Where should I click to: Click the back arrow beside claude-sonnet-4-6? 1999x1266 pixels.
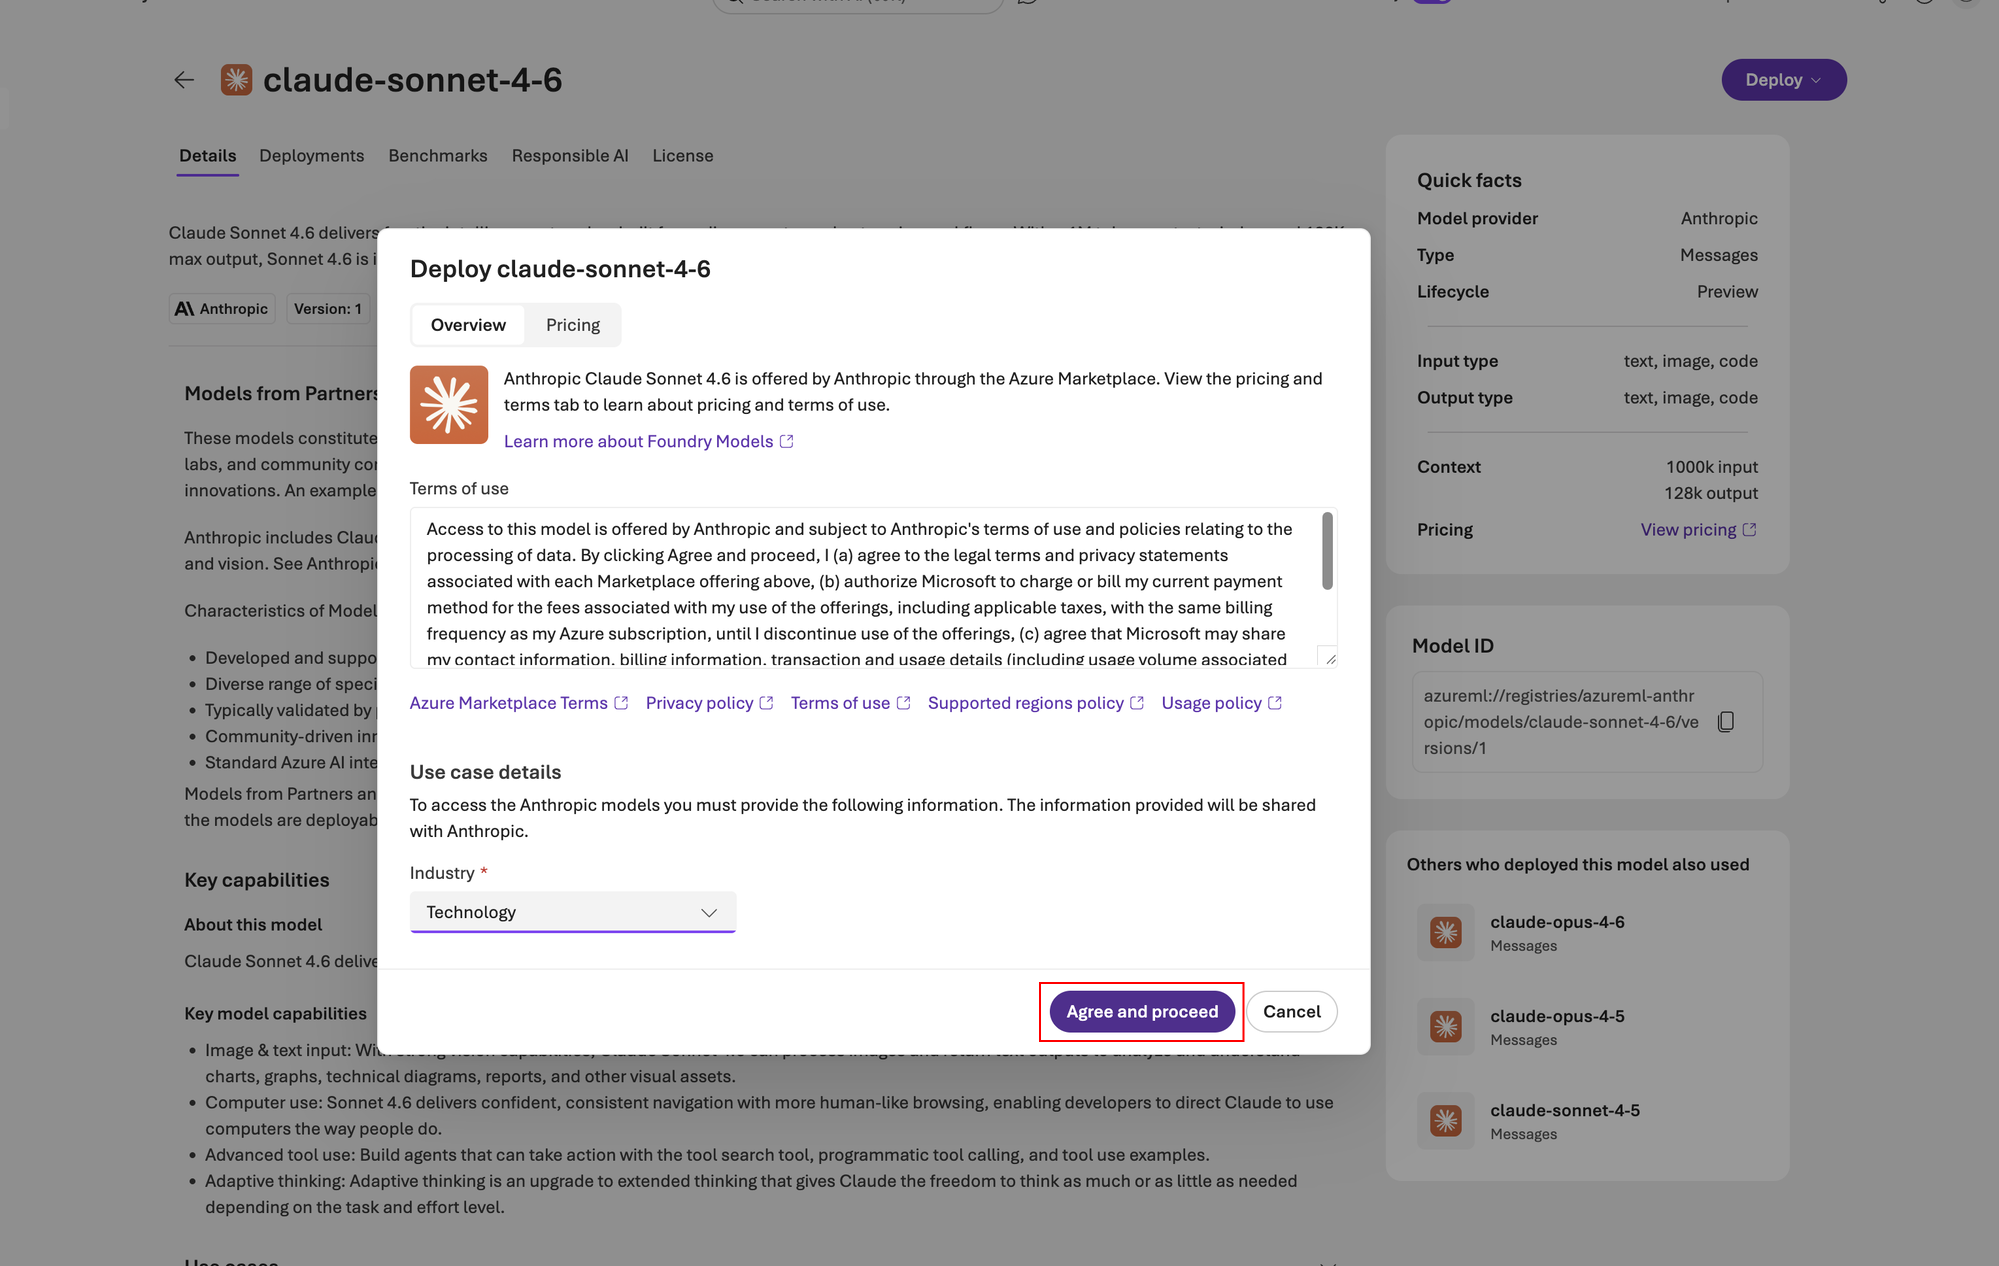(x=184, y=80)
